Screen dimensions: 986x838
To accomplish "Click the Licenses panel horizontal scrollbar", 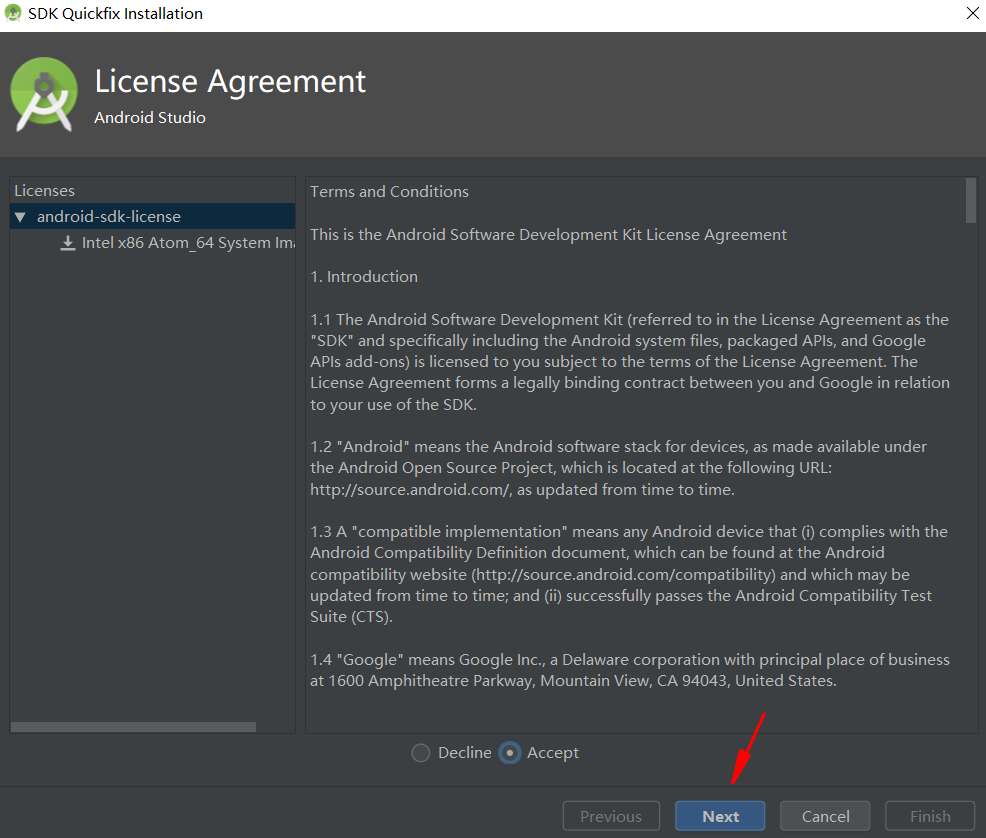I will (x=133, y=727).
